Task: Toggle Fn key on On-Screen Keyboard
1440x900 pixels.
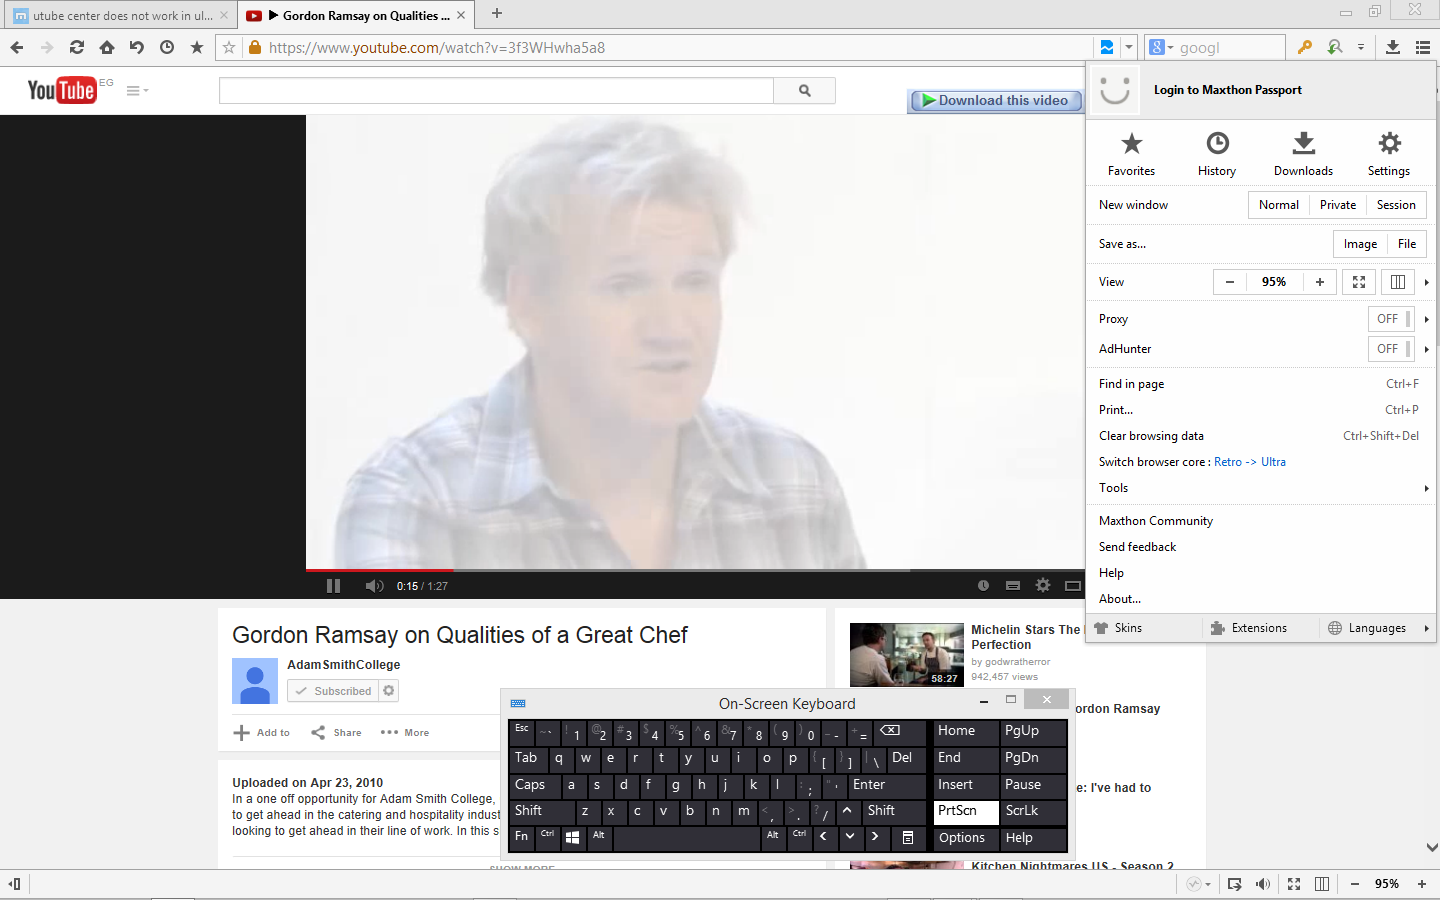Action: click(x=522, y=838)
